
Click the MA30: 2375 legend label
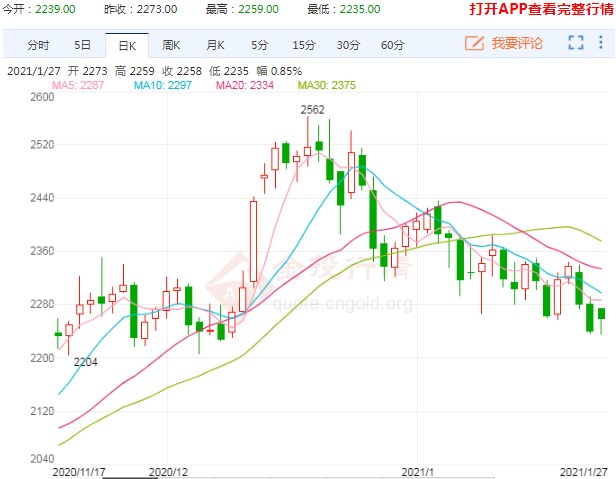(x=327, y=85)
